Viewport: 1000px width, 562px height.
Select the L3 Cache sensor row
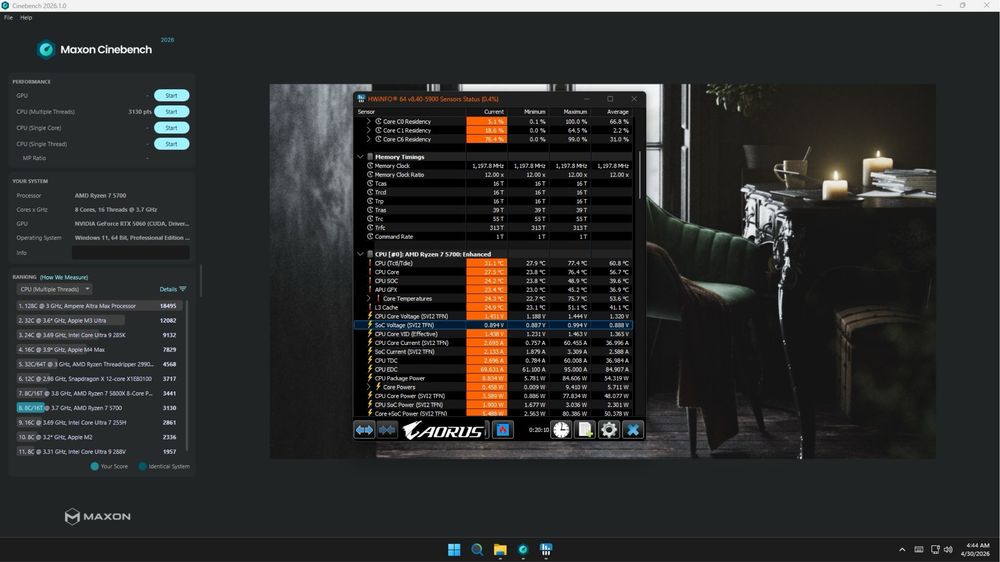pyautogui.click(x=493, y=307)
